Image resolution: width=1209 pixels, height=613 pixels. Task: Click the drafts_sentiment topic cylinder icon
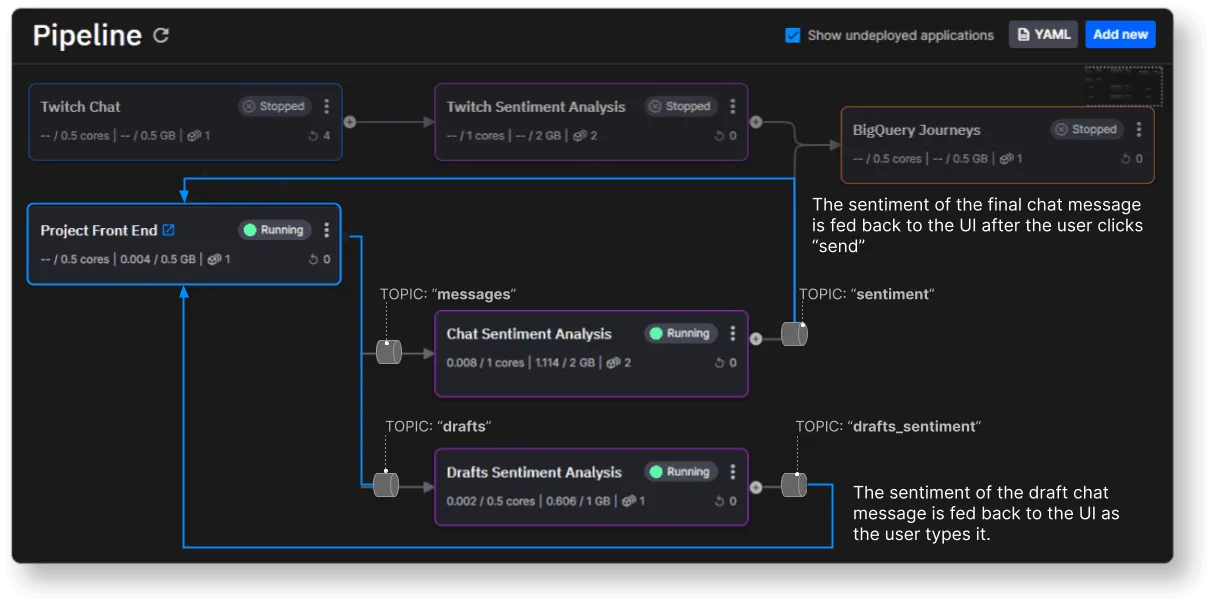tap(794, 485)
